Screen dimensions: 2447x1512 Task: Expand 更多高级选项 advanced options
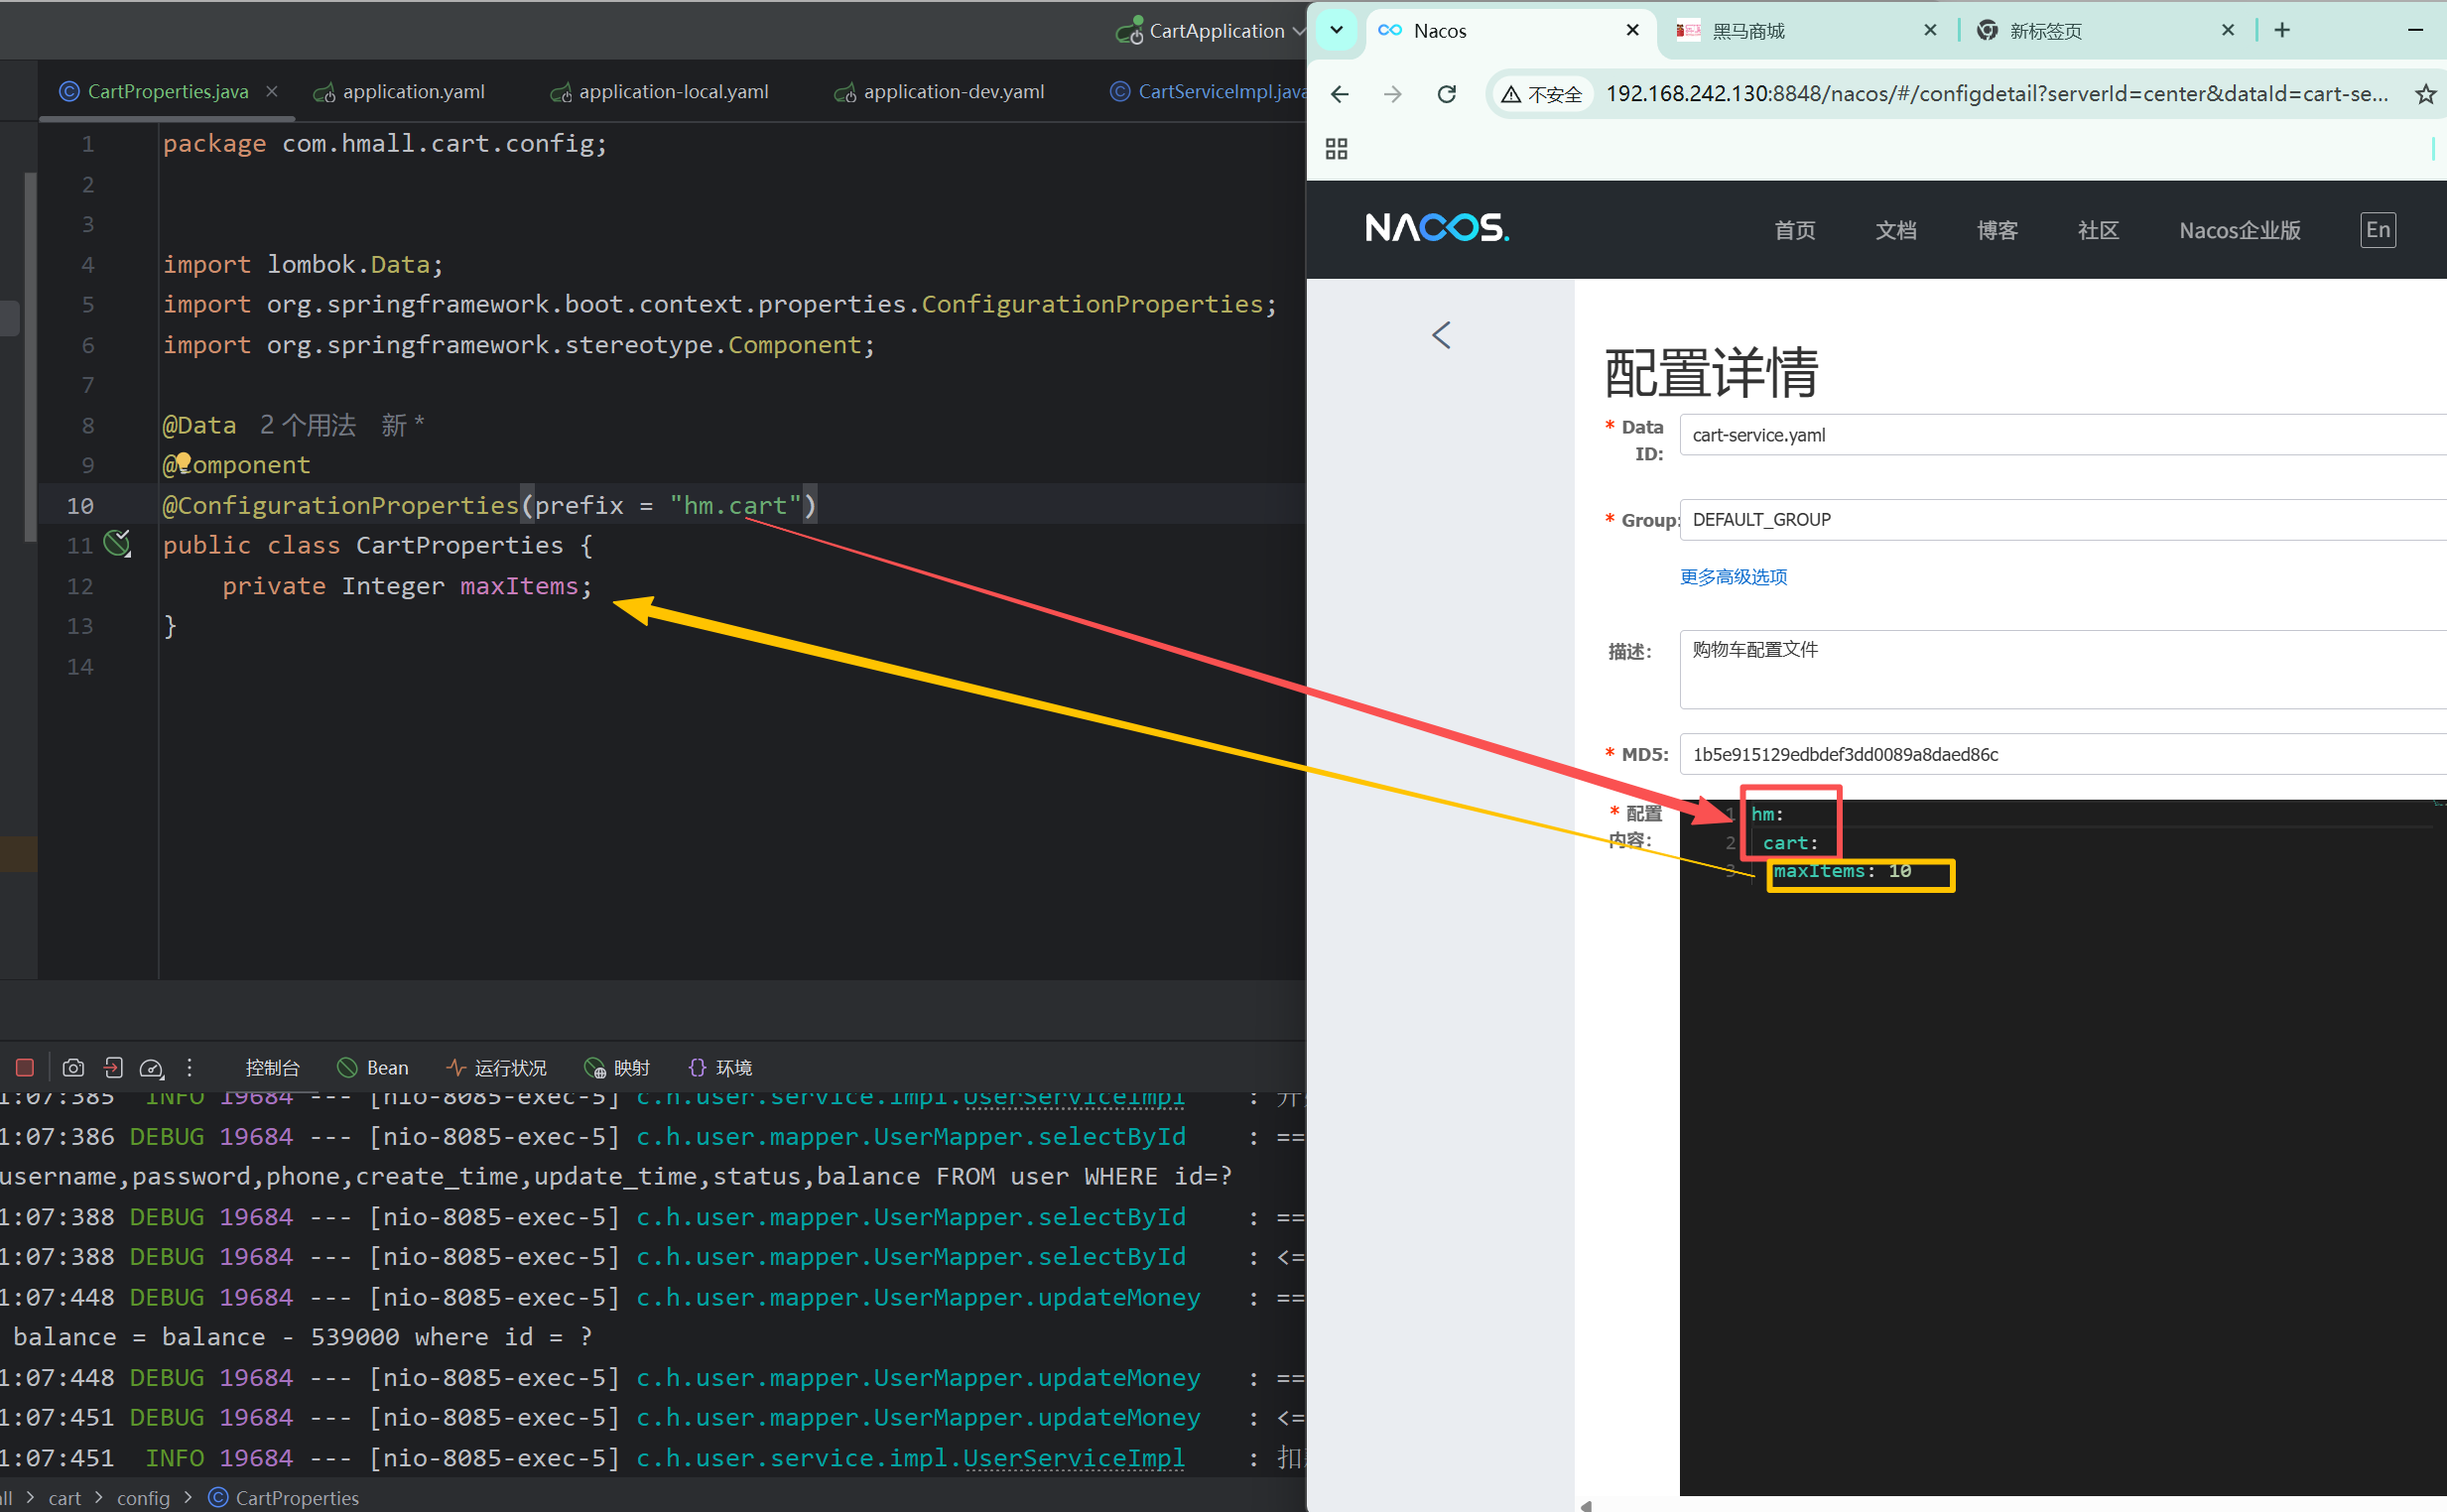point(1733,576)
